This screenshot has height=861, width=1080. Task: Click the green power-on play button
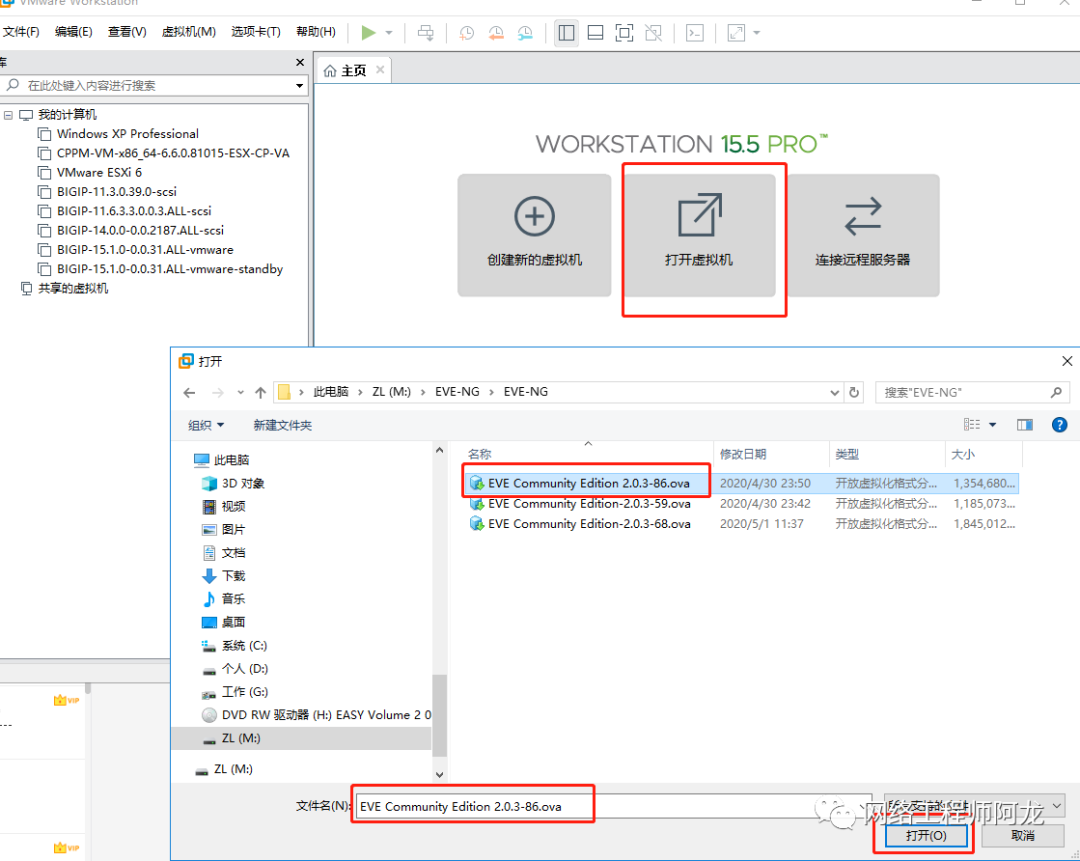point(368,32)
